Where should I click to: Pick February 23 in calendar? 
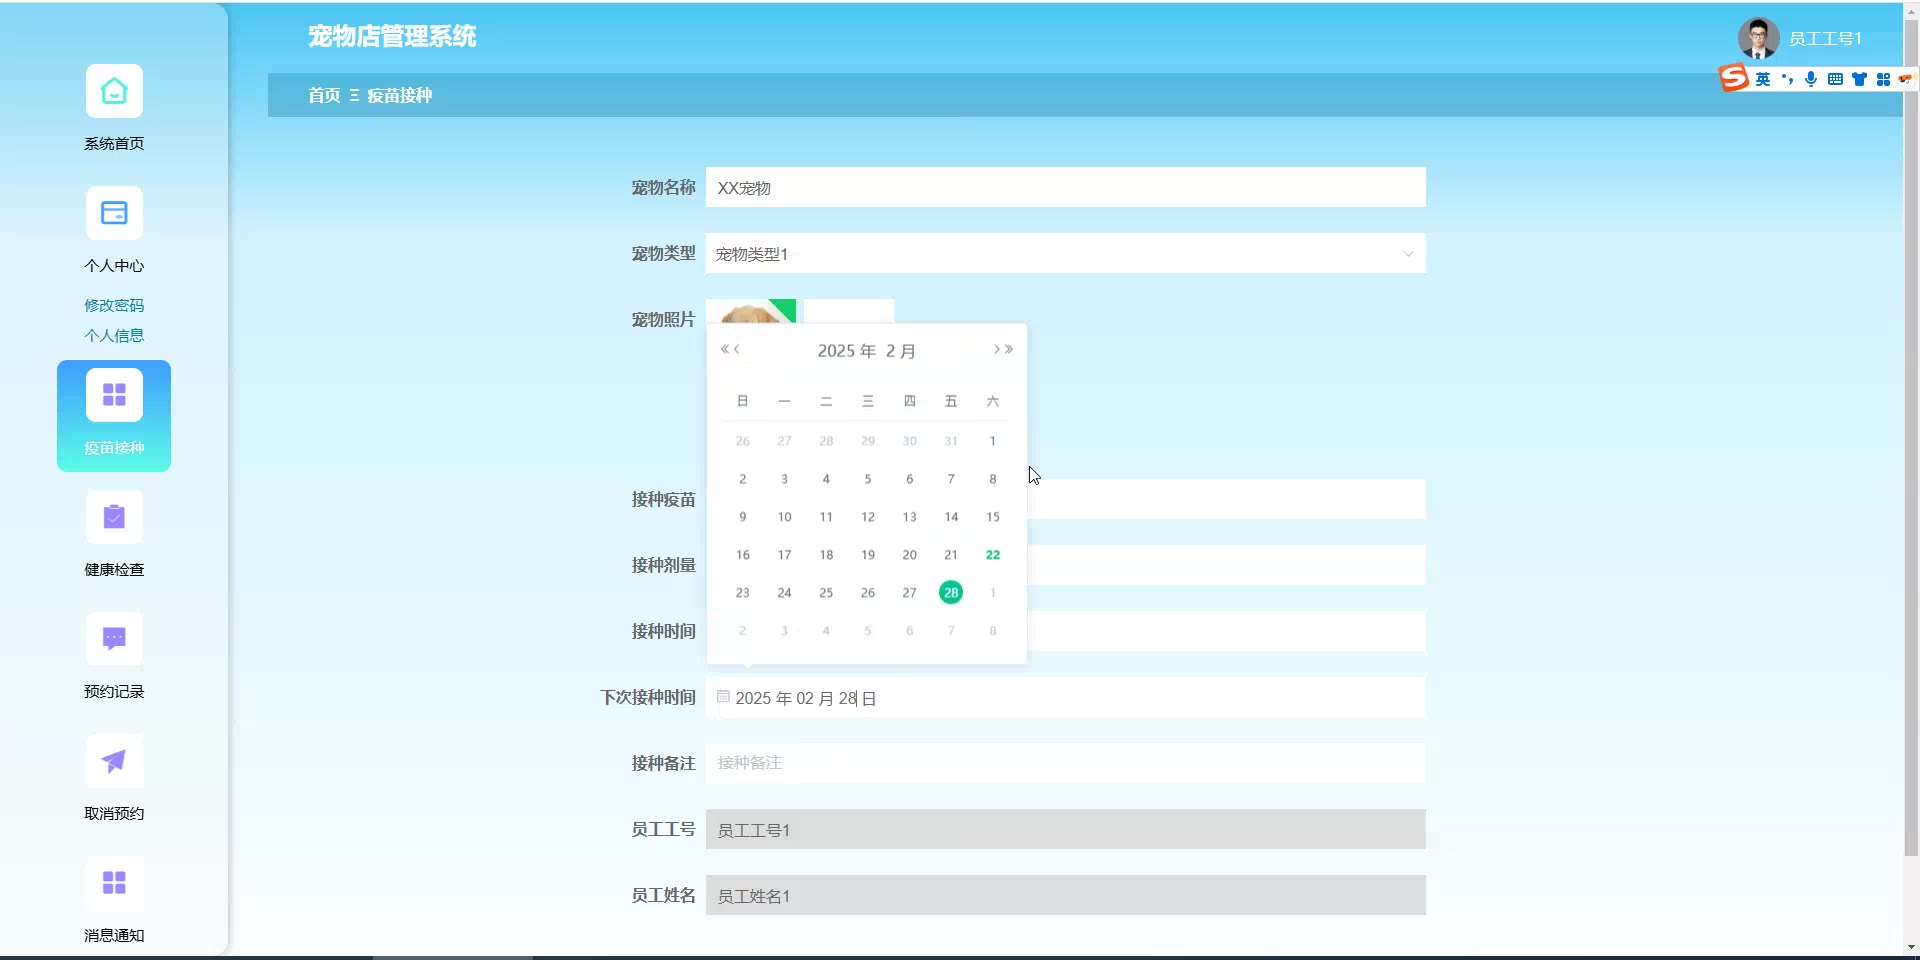click(x=742, y=593)
